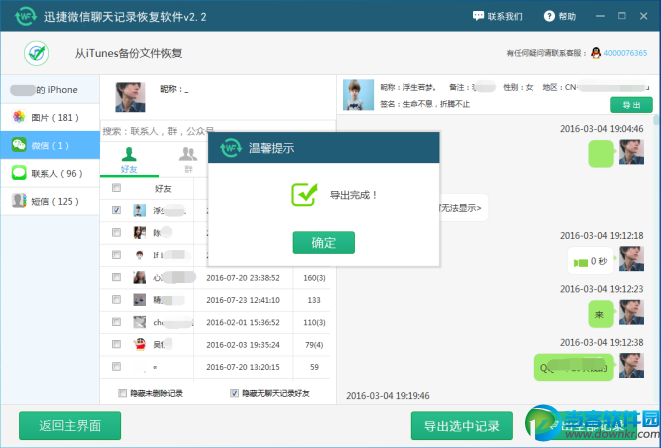661x448 pixels.
Task: Check the box for 2016-07-20 23:38:52 row
Action: [x=116, y=277]
